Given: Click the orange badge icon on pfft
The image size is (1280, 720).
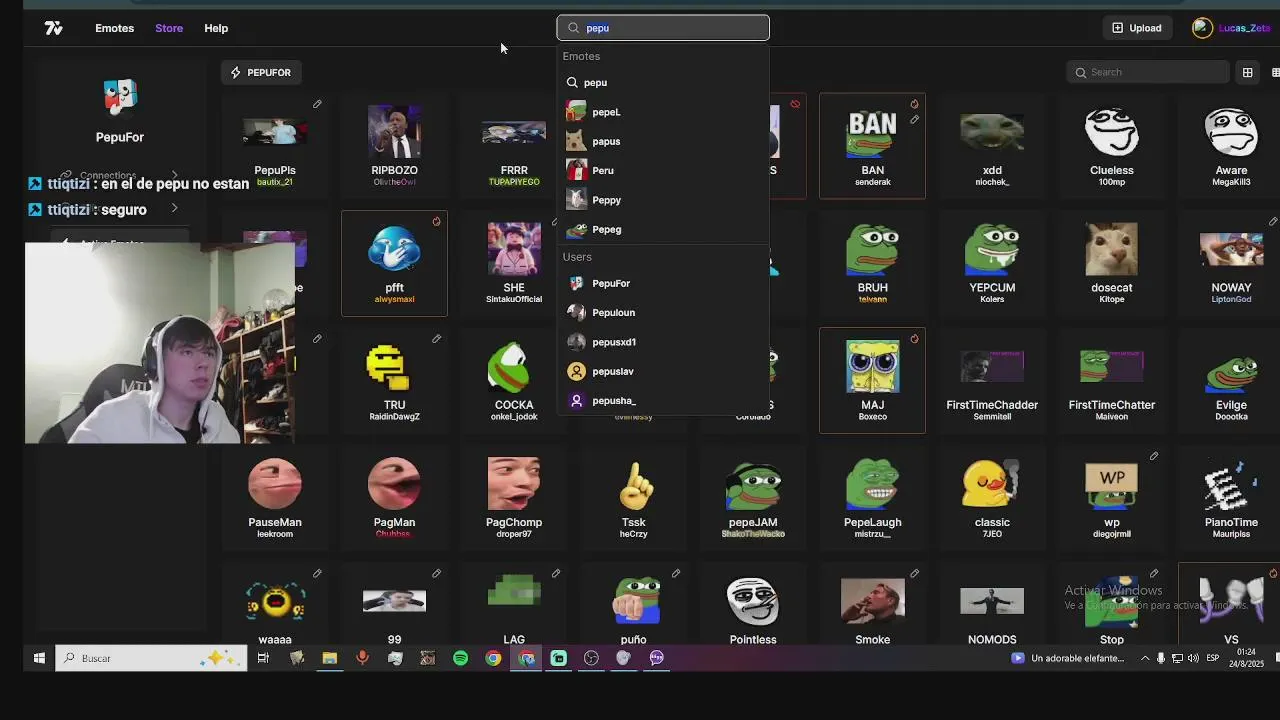Looking at the screenshot, I should click(436, 221).
